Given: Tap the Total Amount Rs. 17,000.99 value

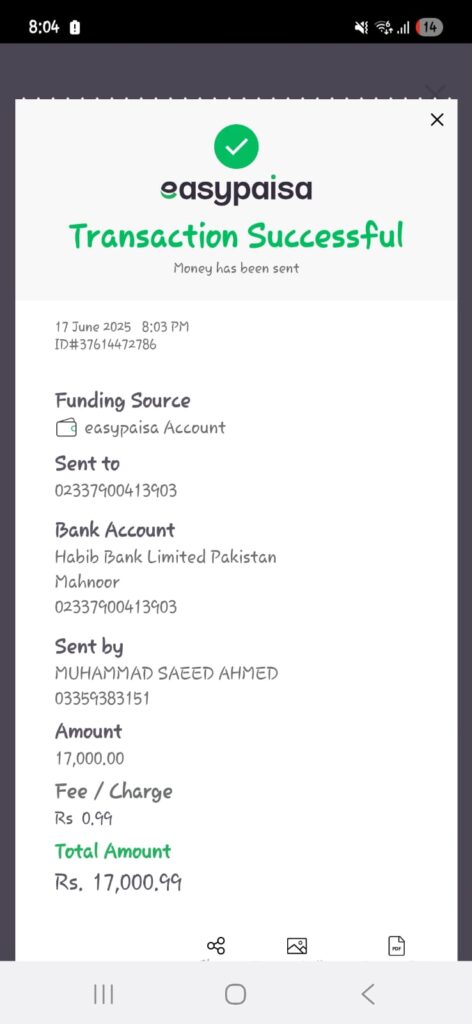Looking at the screenshot, I should tap(118, 883).
